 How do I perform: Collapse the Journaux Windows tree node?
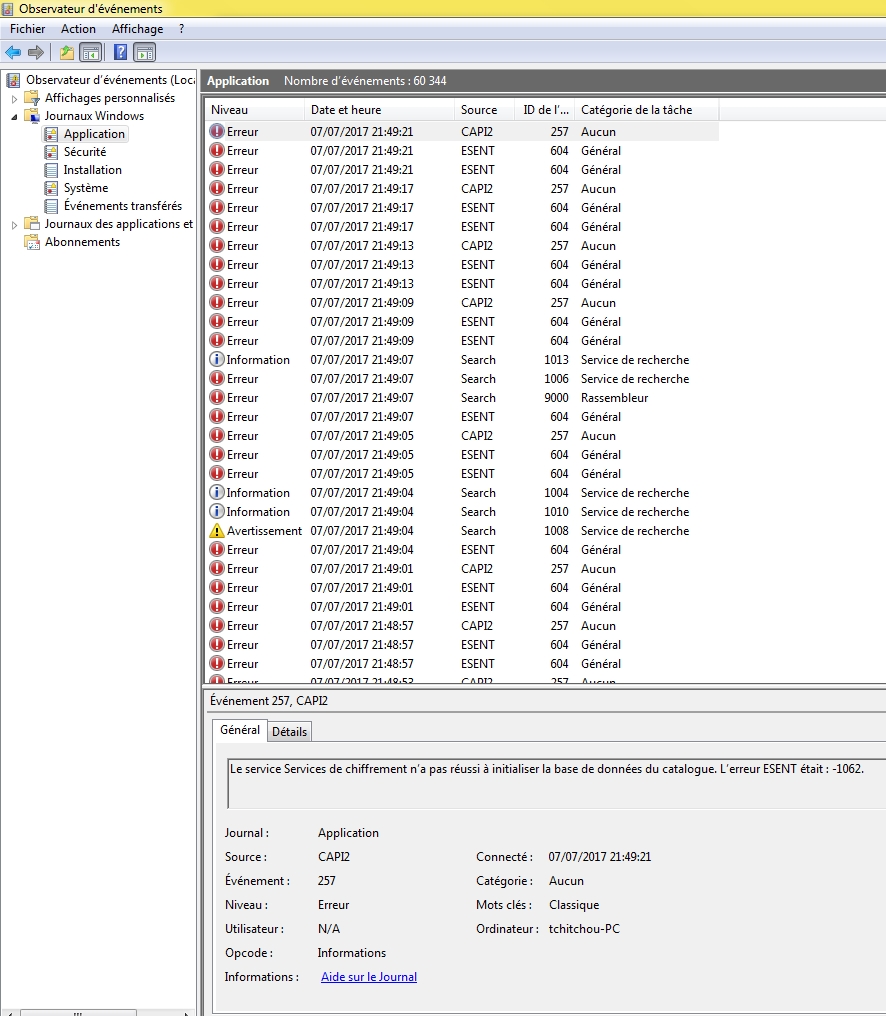pyautogui.click(x=14, y=117)
